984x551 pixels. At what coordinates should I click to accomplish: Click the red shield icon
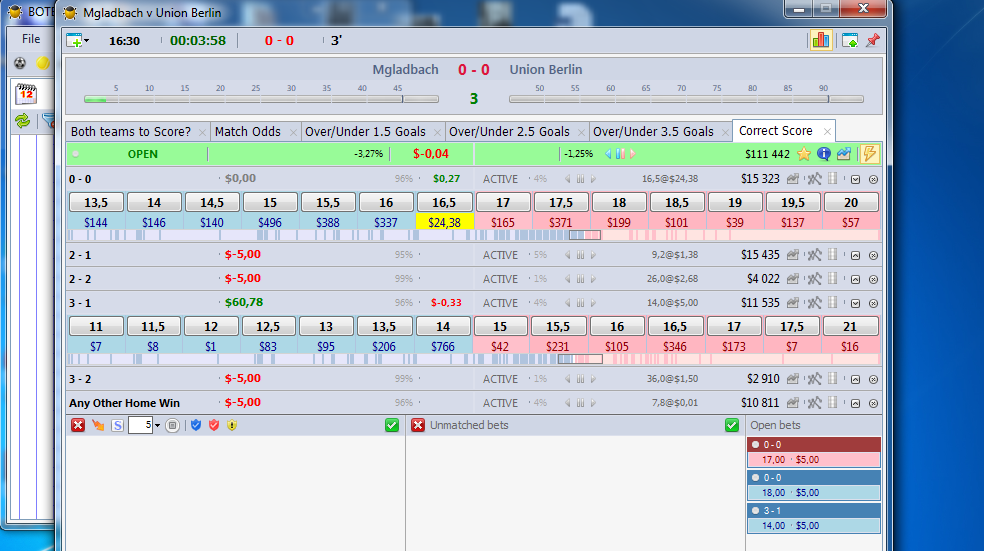214,425
